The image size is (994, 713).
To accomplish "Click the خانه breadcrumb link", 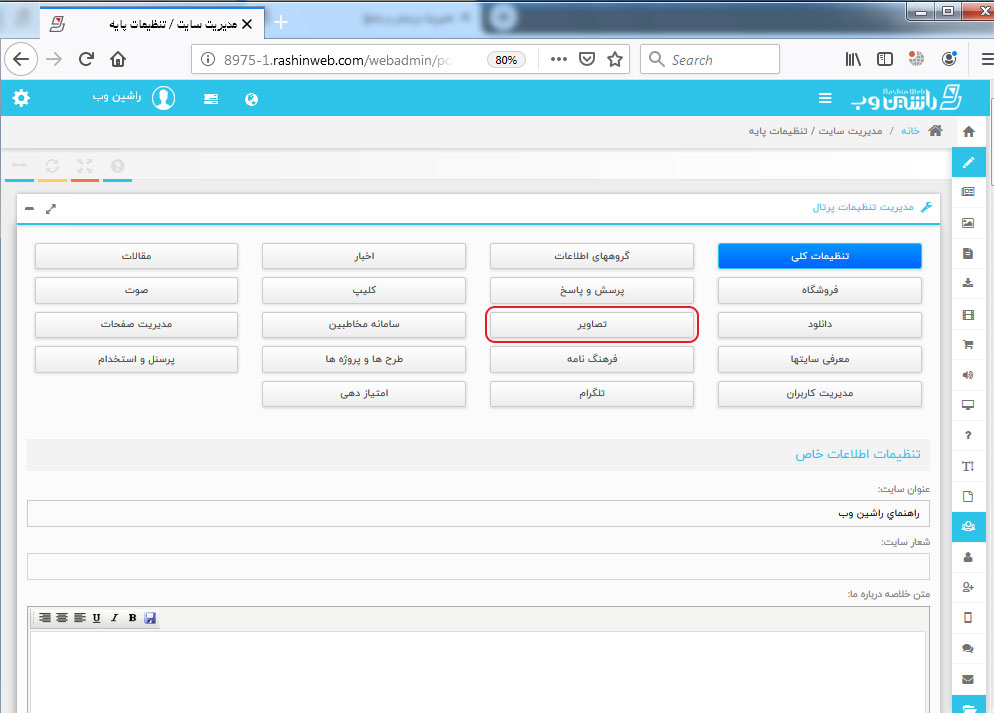I will tap(909, 131).
